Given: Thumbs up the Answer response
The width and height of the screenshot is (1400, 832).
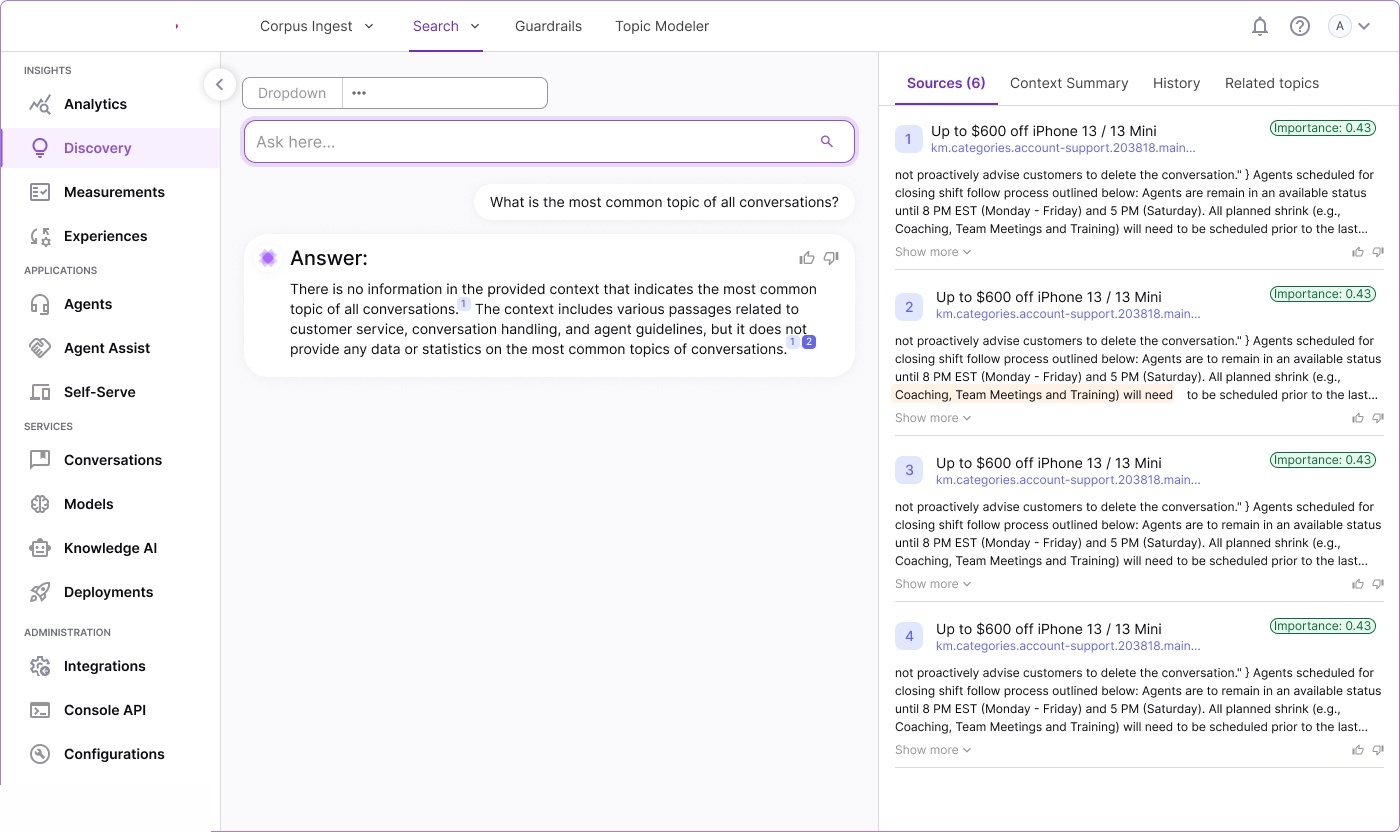Looking at the screenshot, I should 806,258.
